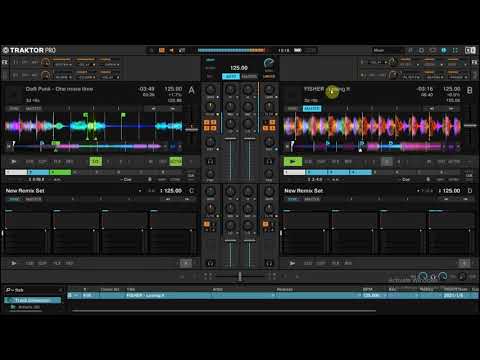Enable SYNC on Deck A
Image resolution: width=480 pixels, height=360 pixels.
click(14, 109)
